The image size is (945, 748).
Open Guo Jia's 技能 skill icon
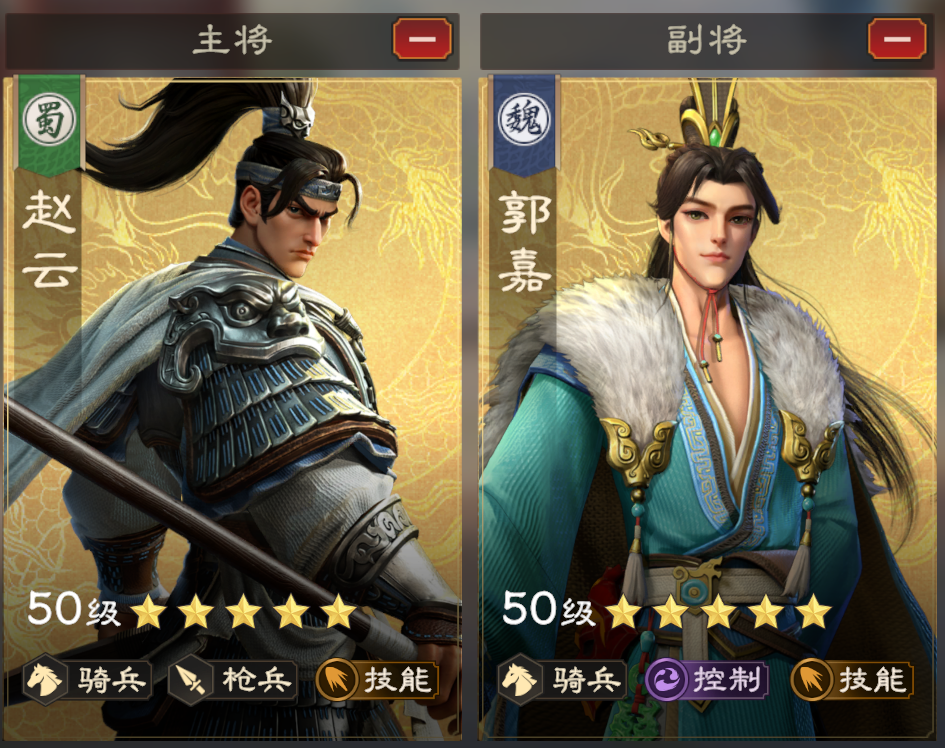pos(812,680)
